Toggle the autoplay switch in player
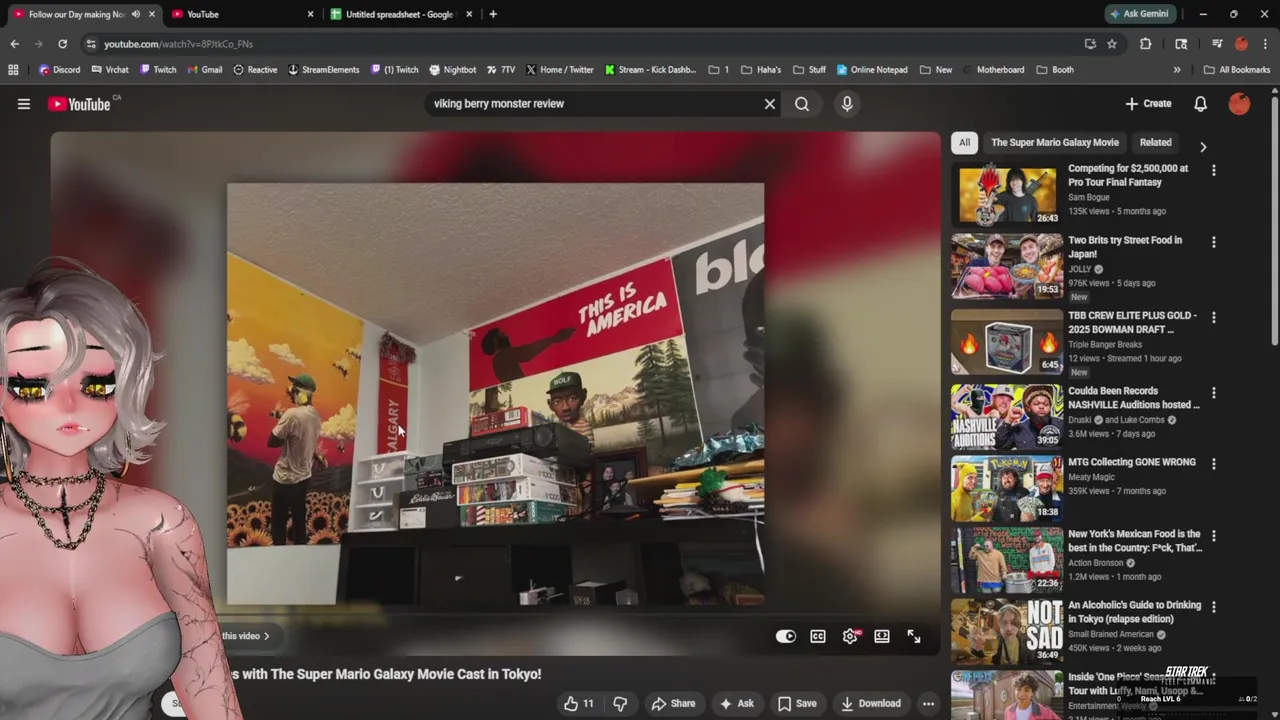 coord(786,636)
